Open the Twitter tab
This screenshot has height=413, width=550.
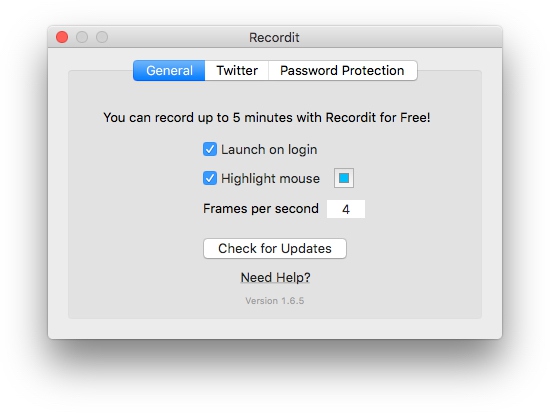click(x=237, y=71)
